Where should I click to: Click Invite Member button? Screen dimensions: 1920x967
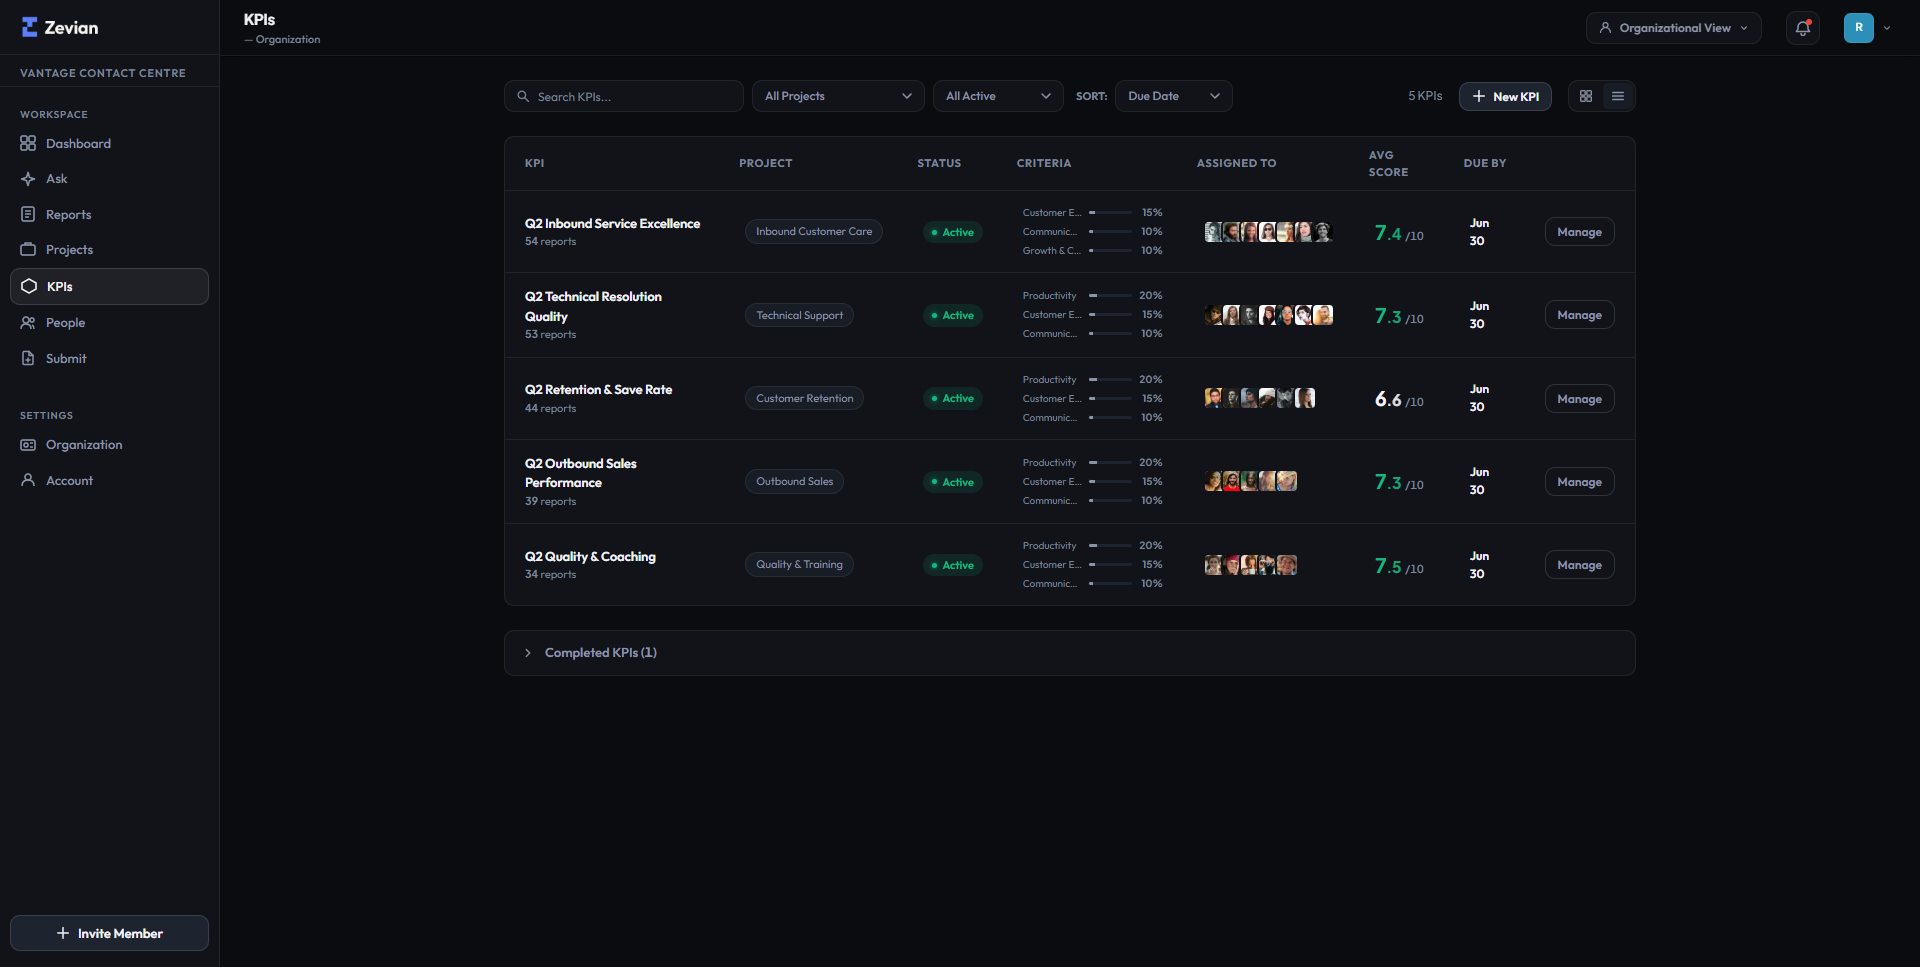tap(109, 933)
